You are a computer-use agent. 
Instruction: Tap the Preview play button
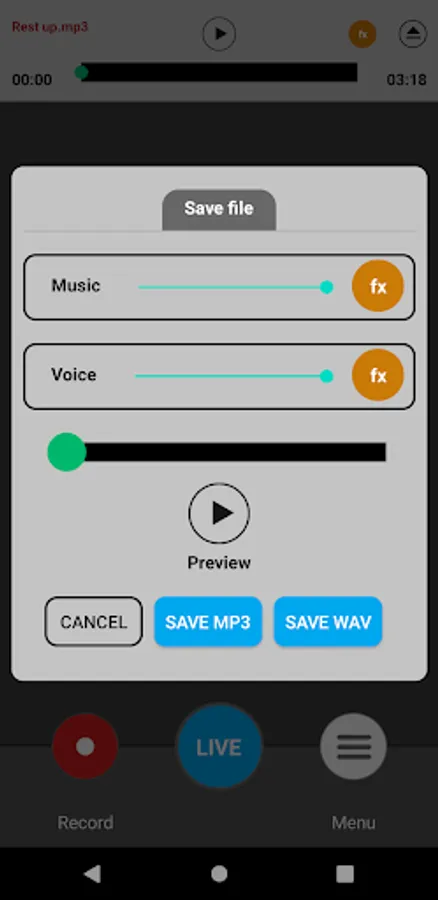tap(219, 513)
